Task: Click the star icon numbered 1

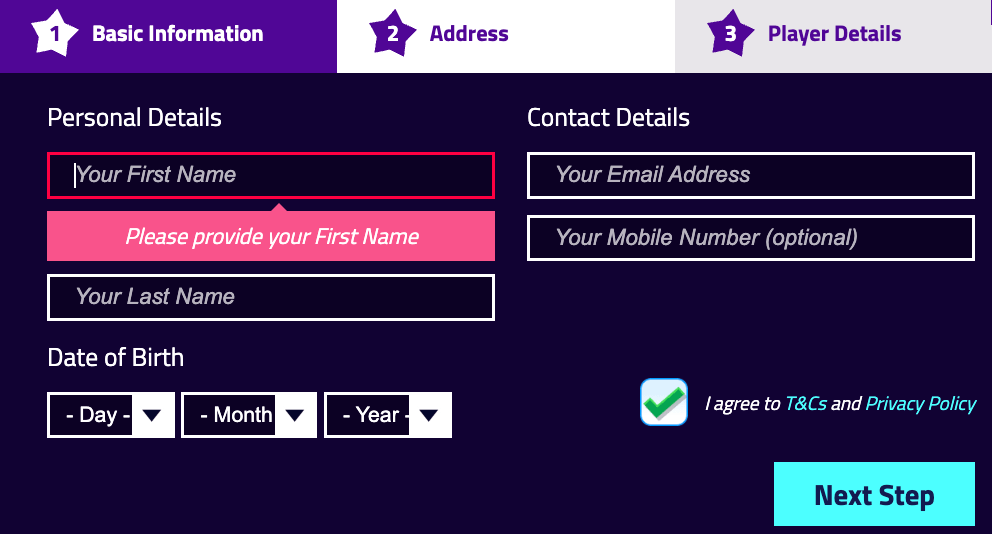Action: click(56, 35)
